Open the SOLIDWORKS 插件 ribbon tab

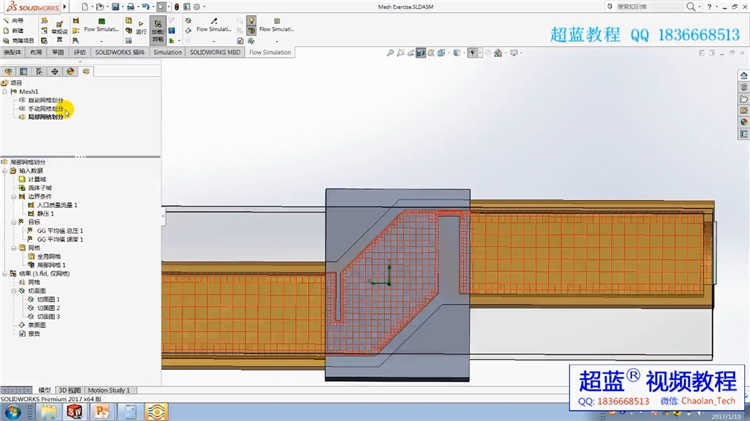(120, 52)
